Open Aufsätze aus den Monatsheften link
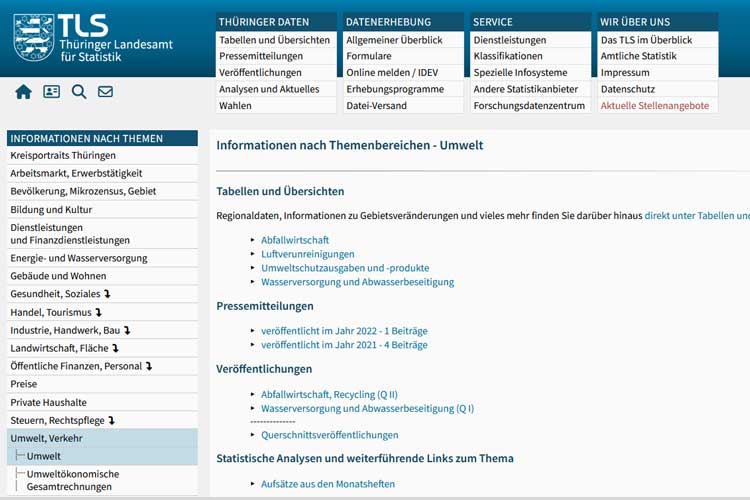This screenshot has height=500, width=750. (328, 484)
